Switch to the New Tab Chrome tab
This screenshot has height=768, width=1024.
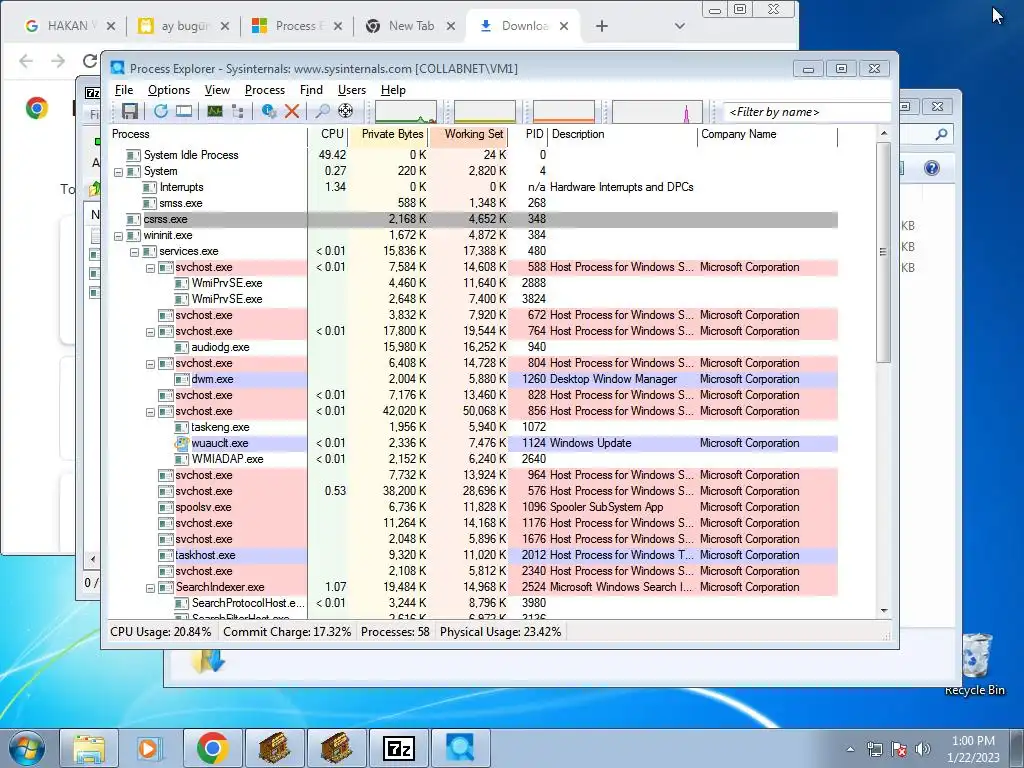click(410, 26)
